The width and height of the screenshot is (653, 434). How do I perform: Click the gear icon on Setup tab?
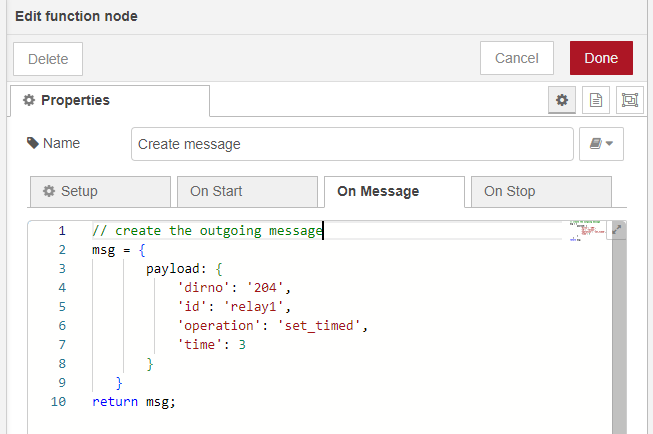[x=48, y=191]
